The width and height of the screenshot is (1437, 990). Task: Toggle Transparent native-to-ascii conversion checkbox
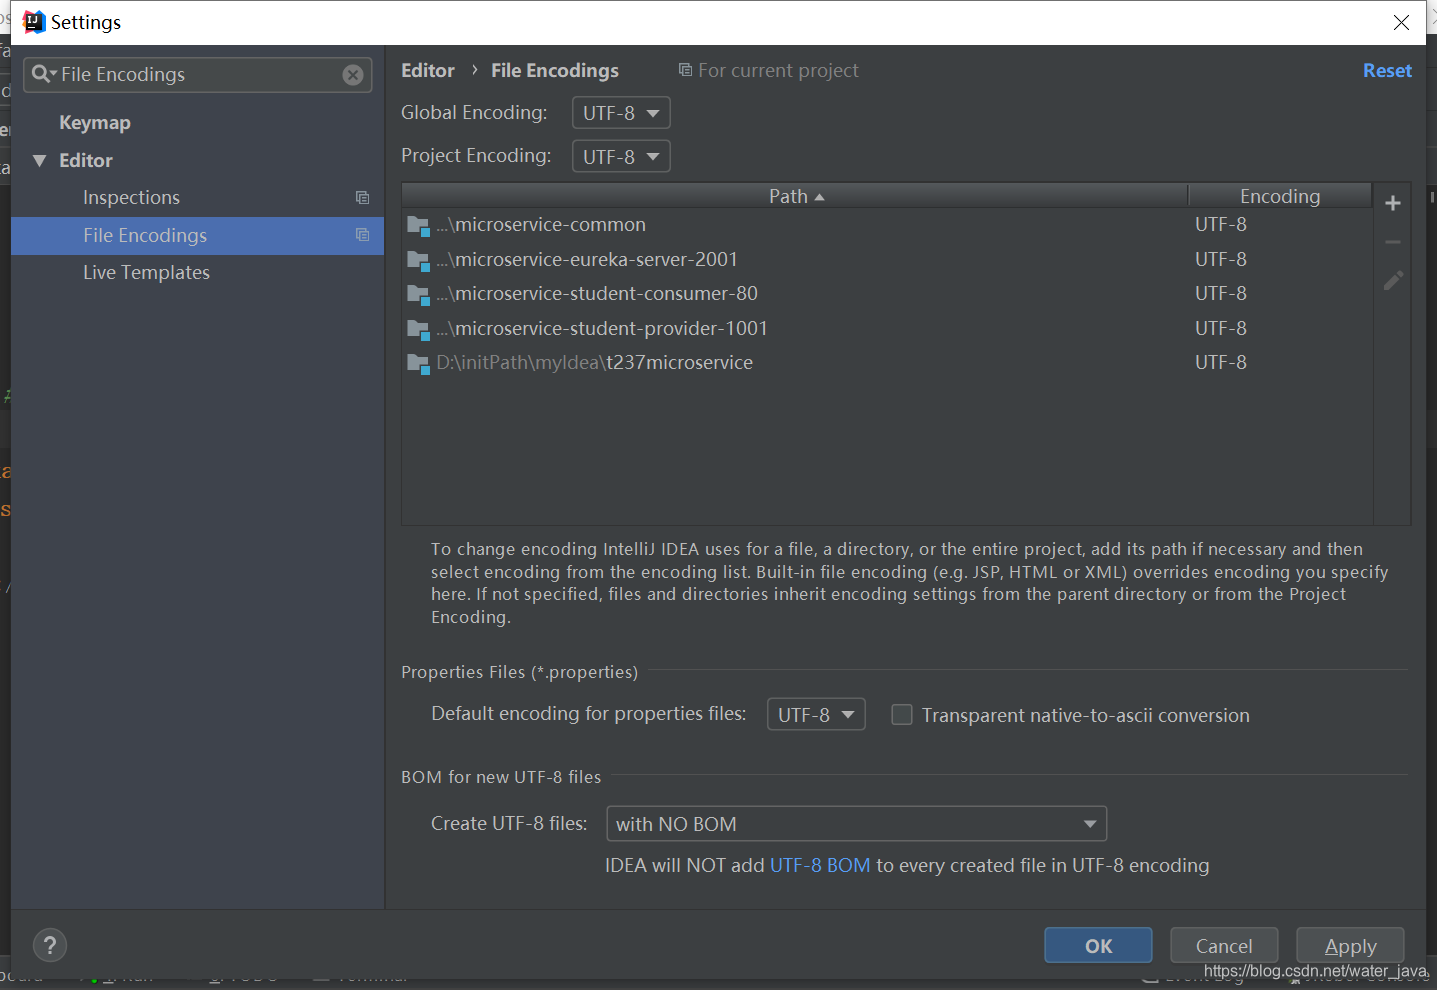pos(902,715)
